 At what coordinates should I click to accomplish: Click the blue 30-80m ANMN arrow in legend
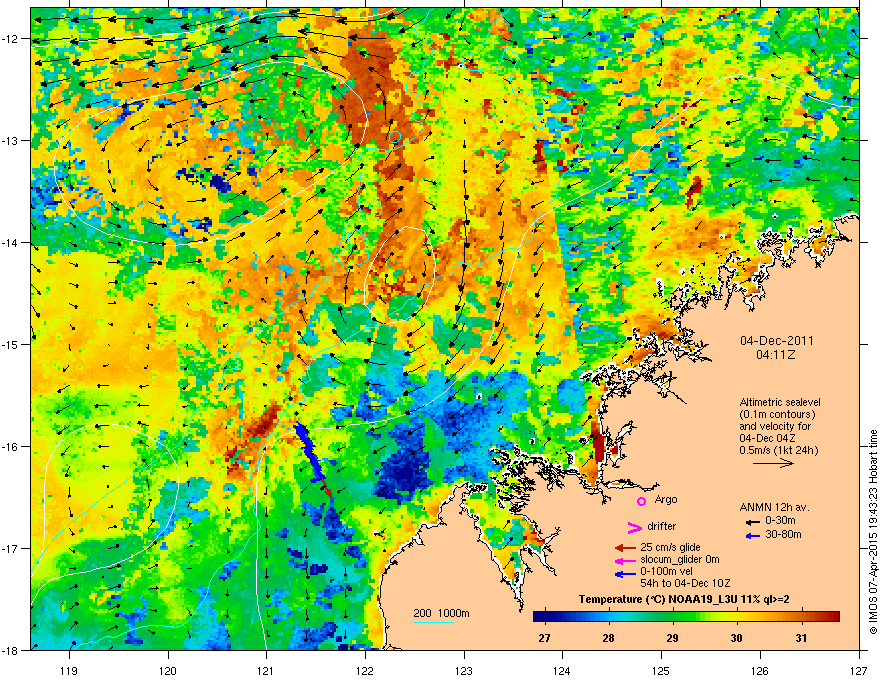[753, 535]
